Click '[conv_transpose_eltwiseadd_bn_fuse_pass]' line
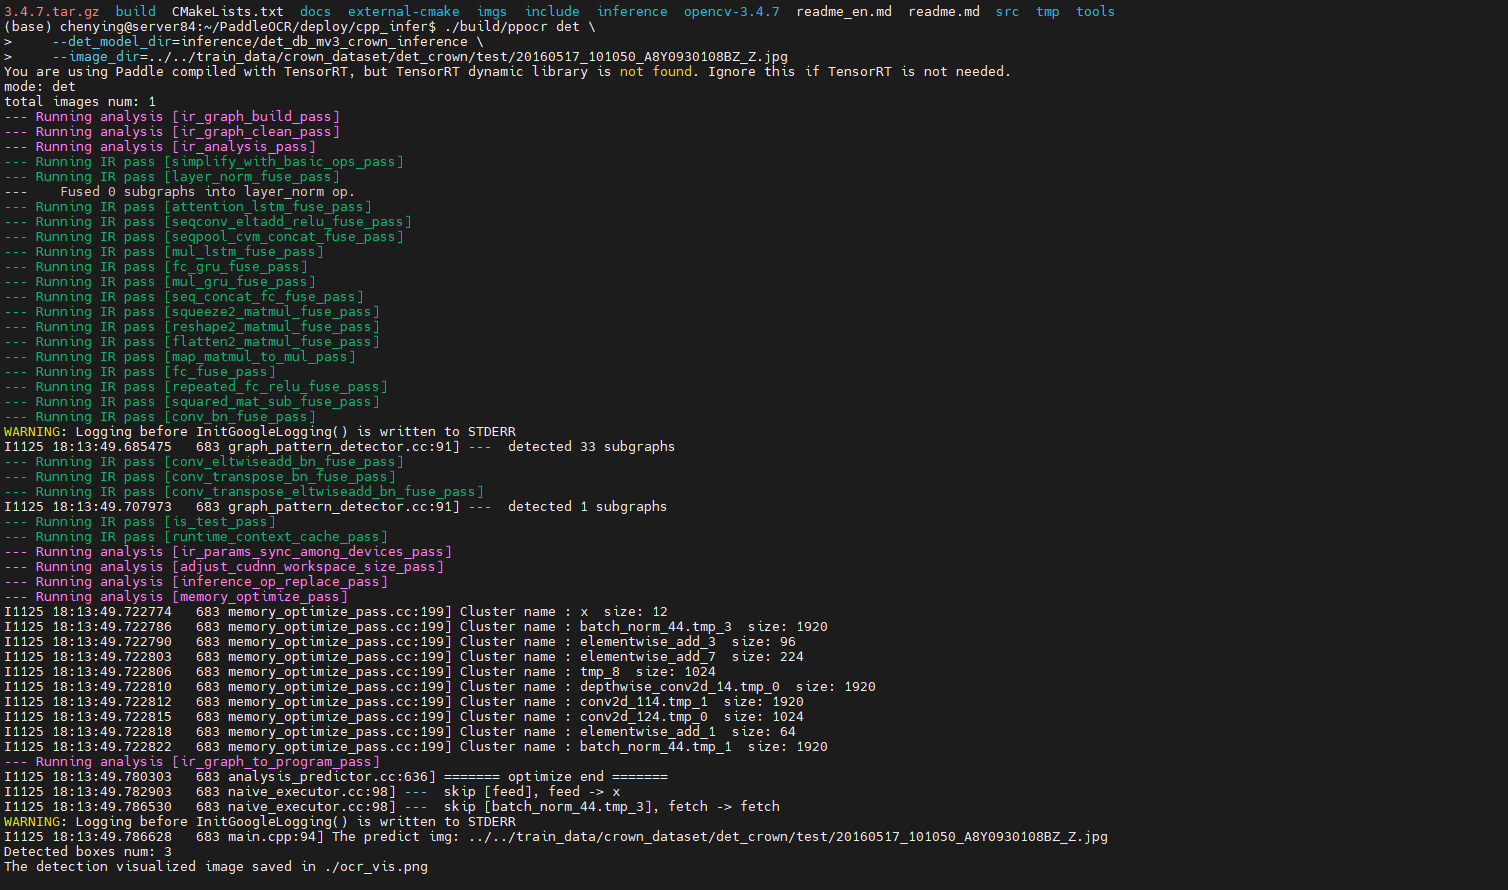The width and height of the screenshot is (1508, 890). (x=244, y=491)
